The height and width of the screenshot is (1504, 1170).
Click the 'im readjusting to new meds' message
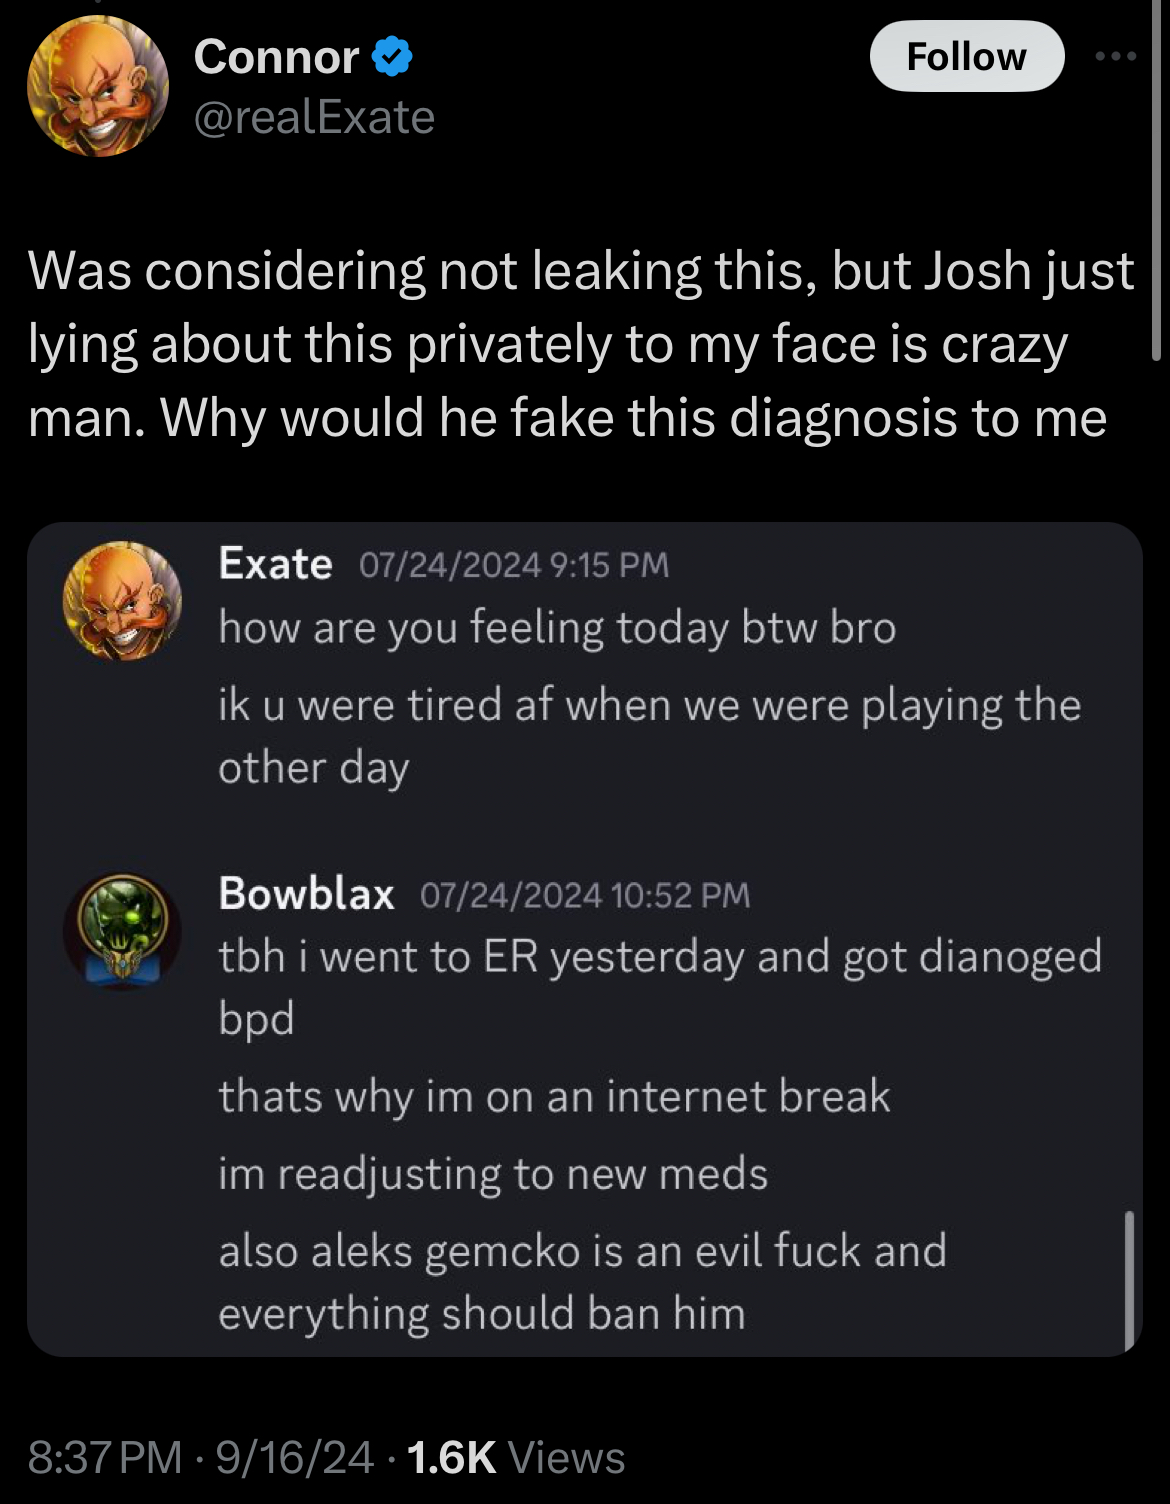click(x=493, y=1174)
